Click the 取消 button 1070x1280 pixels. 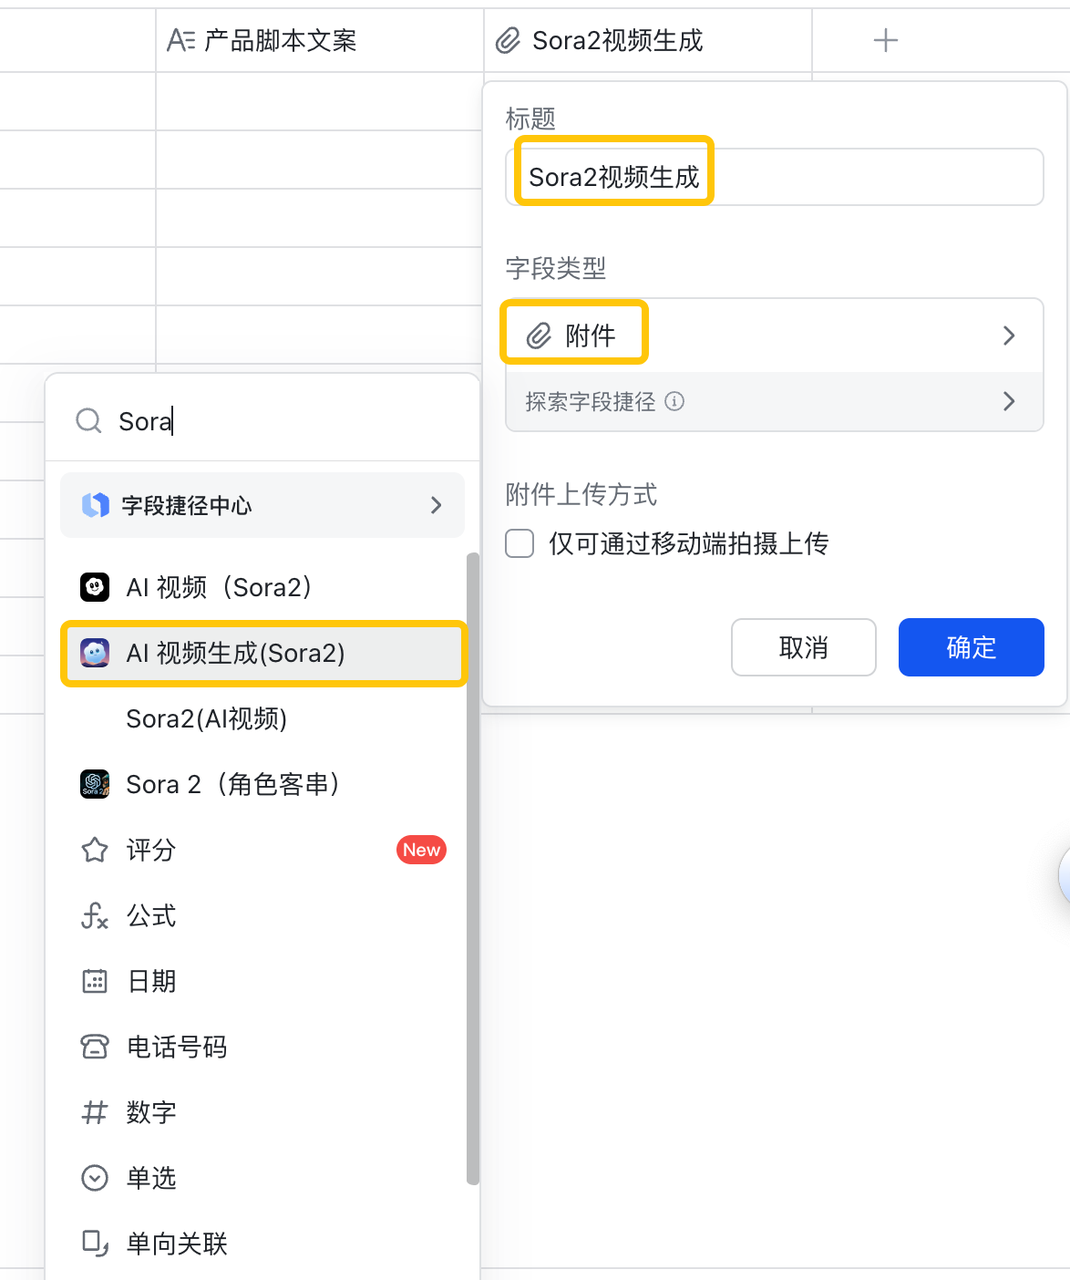click(803, 647)
